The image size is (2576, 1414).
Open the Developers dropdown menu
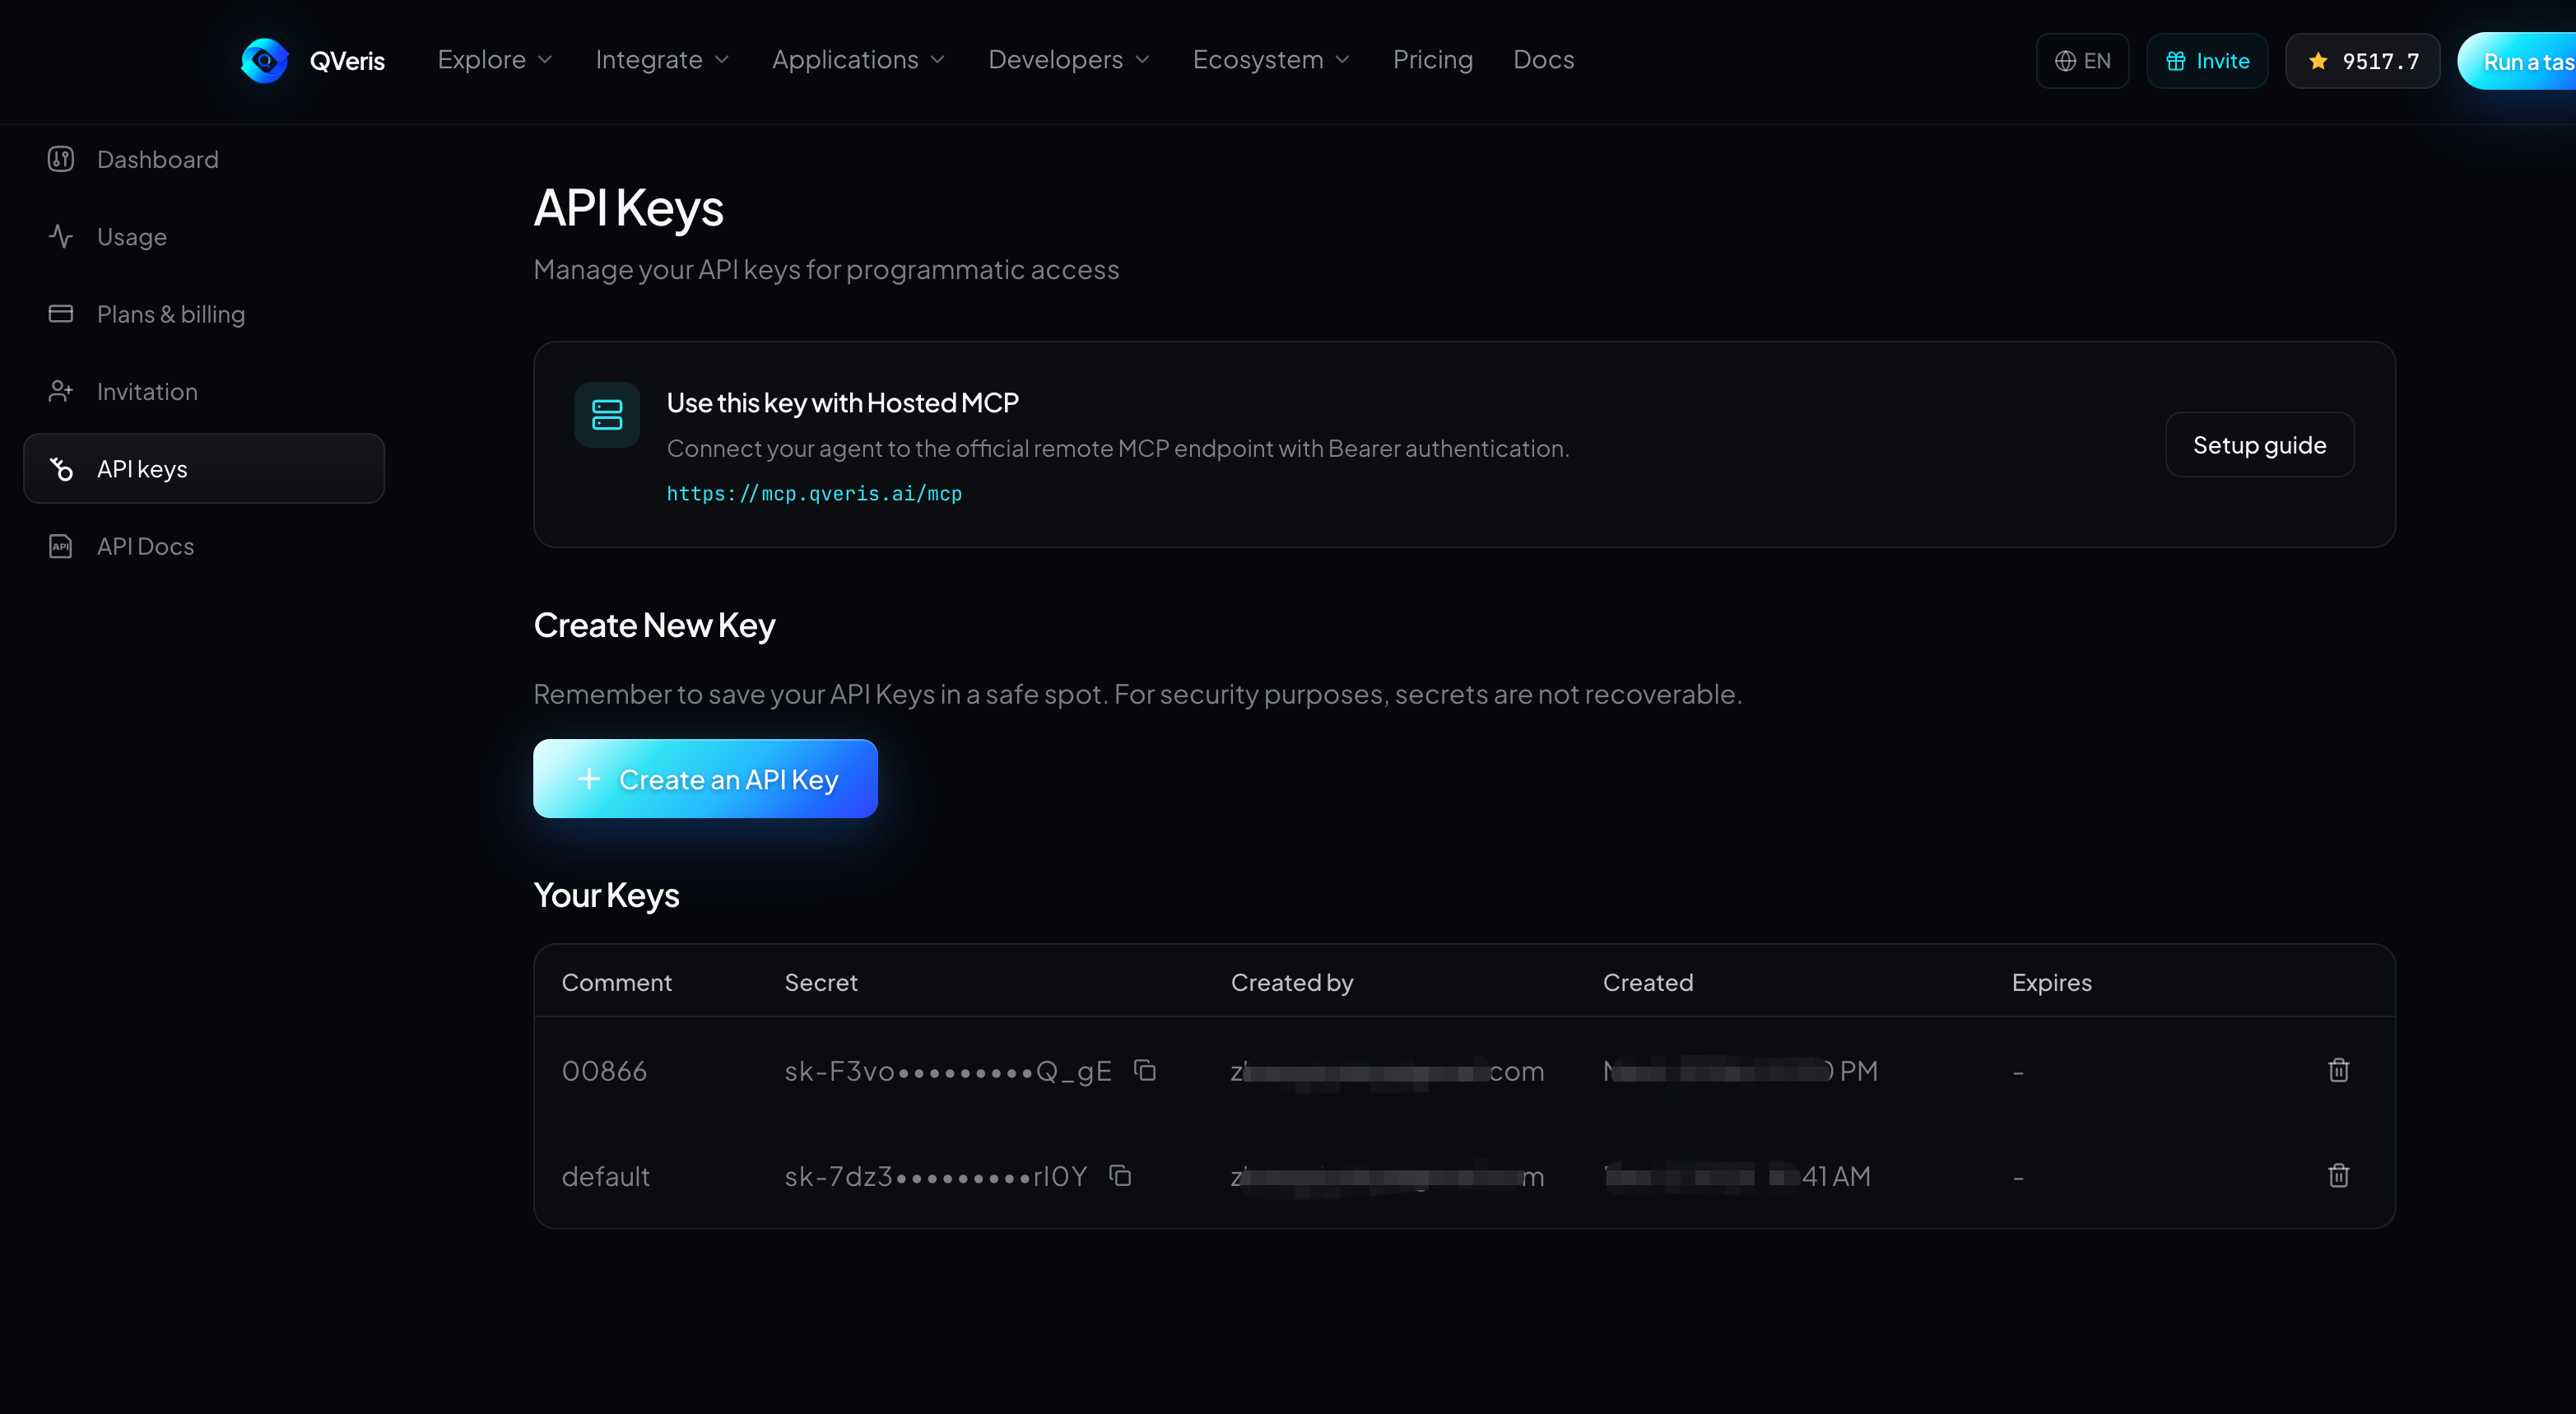click(1069, 60)
